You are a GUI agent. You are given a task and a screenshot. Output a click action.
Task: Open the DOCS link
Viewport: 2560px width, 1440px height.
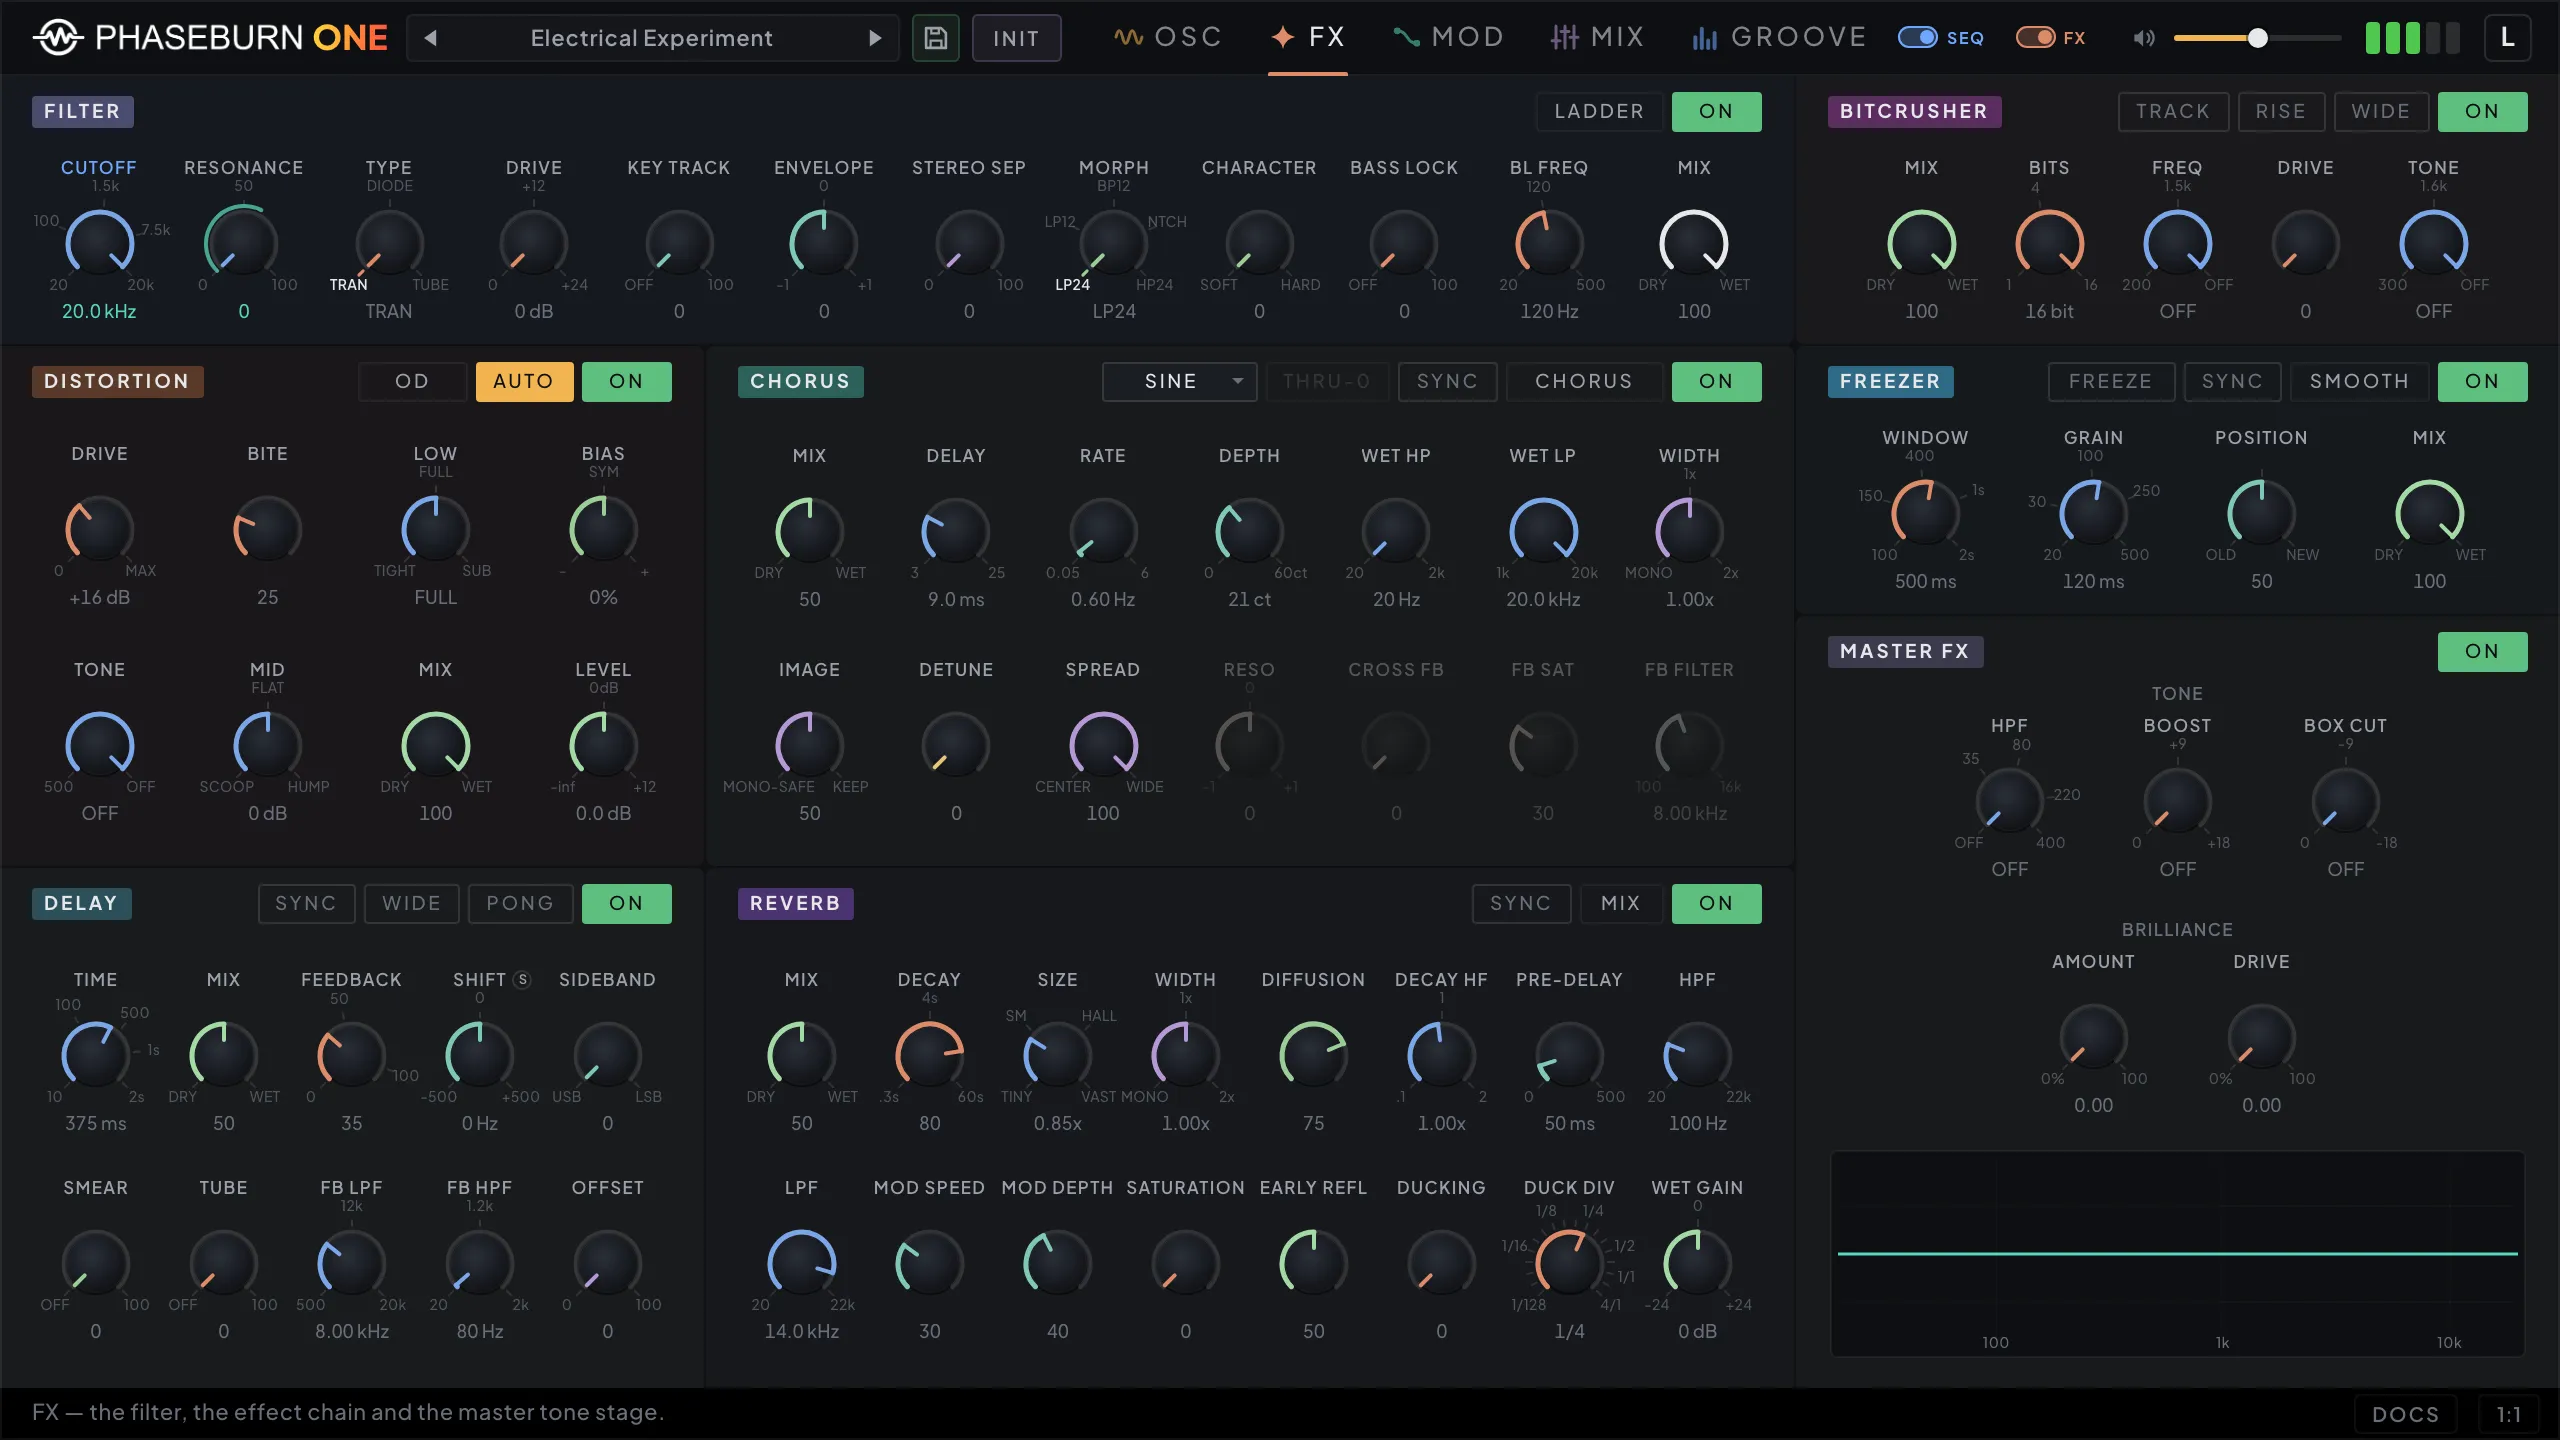click(x=2405, y=1414)
